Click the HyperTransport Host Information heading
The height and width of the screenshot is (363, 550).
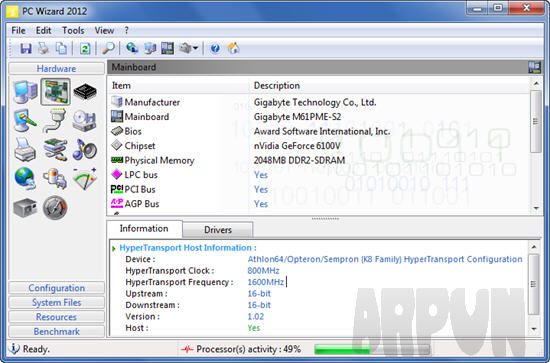pyautogui.click(x=188, y=248)
